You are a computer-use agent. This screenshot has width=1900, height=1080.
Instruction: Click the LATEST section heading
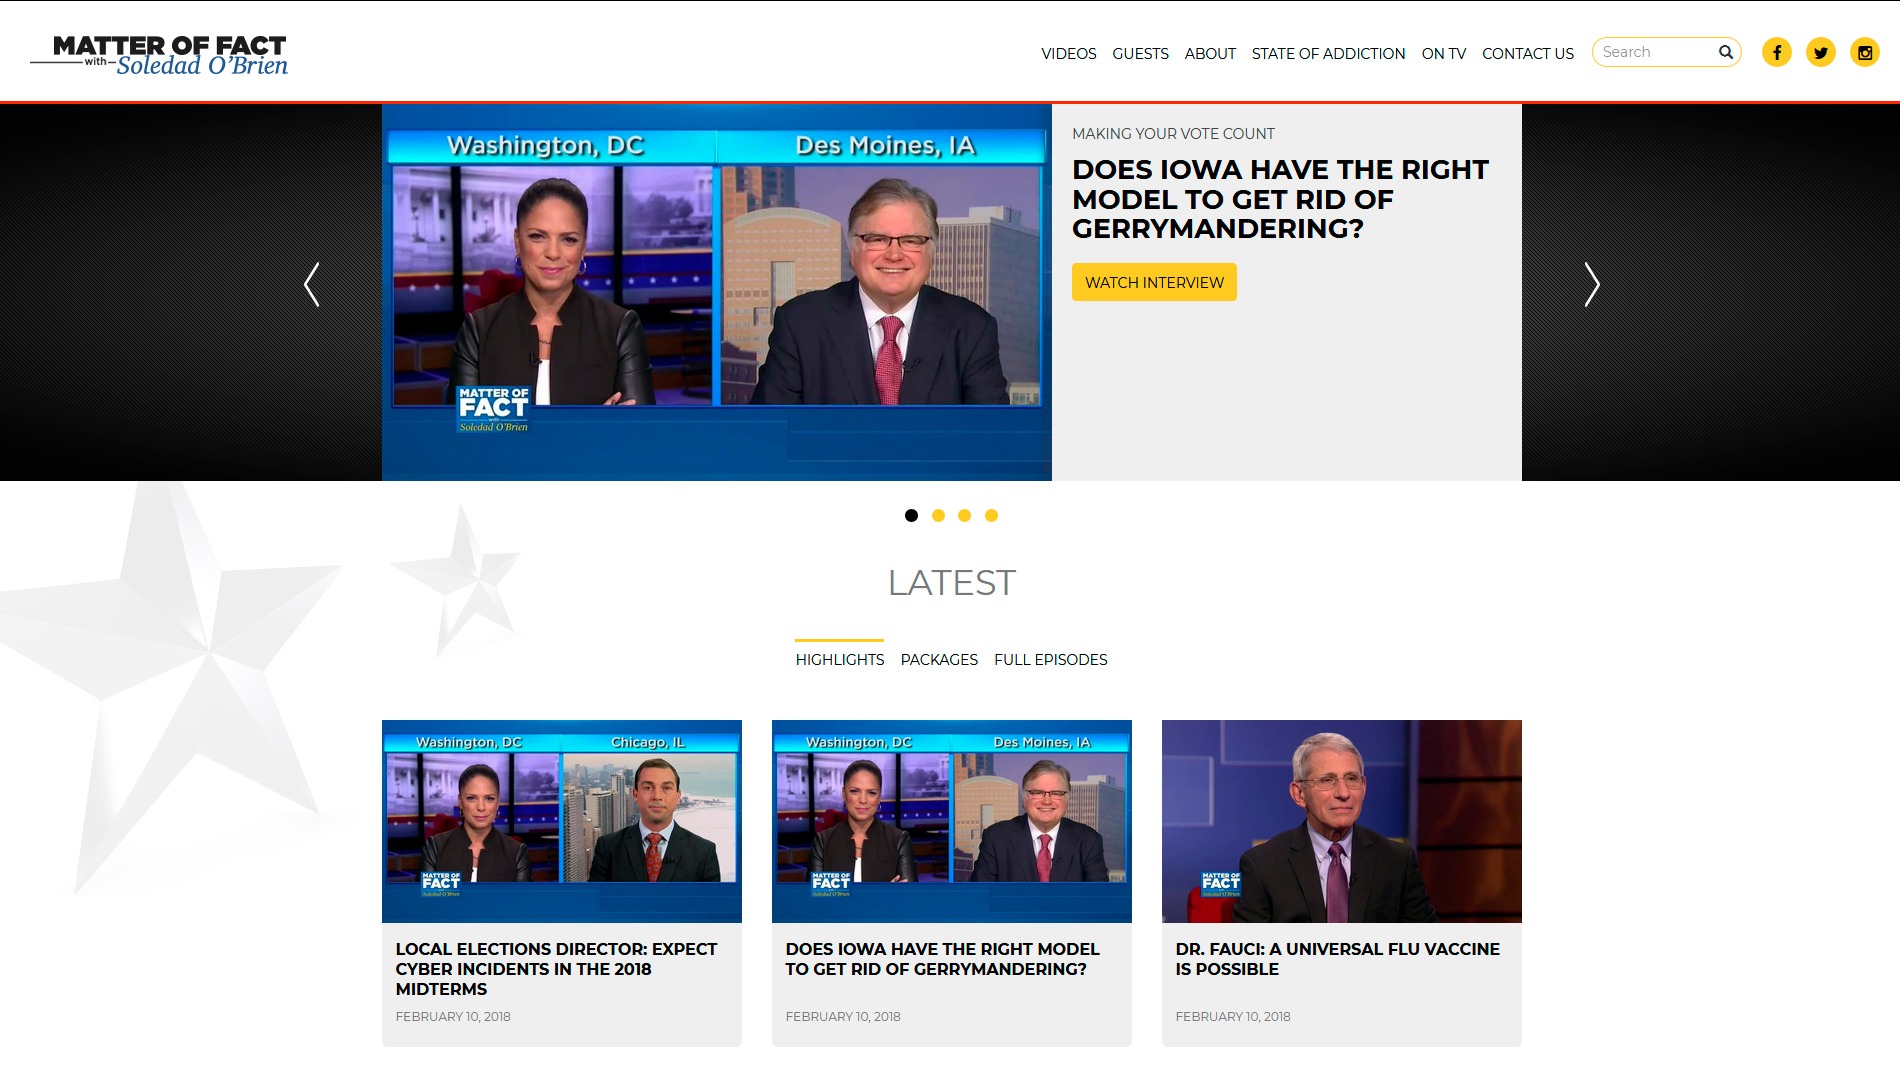pos(951,582)
